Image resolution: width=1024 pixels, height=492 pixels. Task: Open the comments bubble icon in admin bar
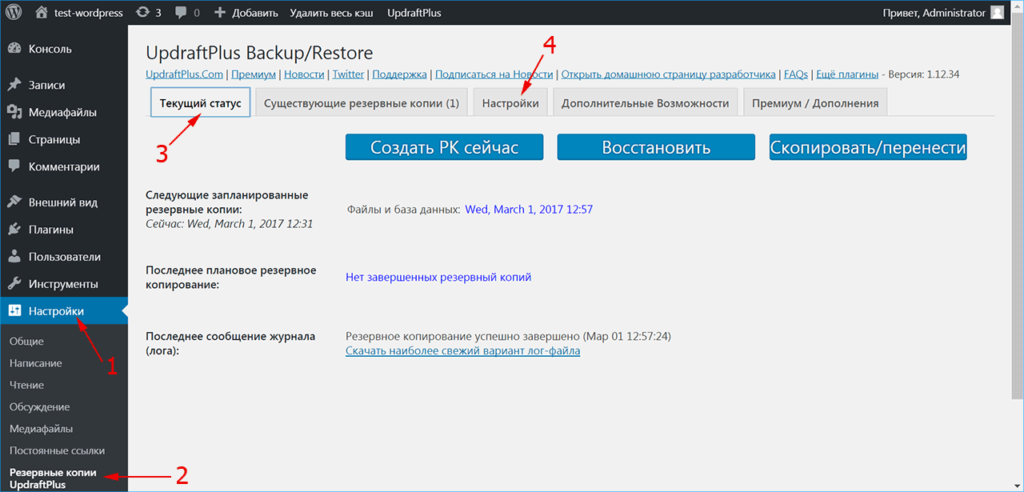point(180,13)
